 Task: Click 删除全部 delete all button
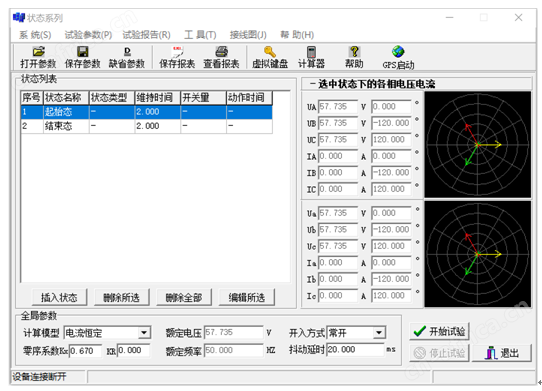tap(184, 297)
